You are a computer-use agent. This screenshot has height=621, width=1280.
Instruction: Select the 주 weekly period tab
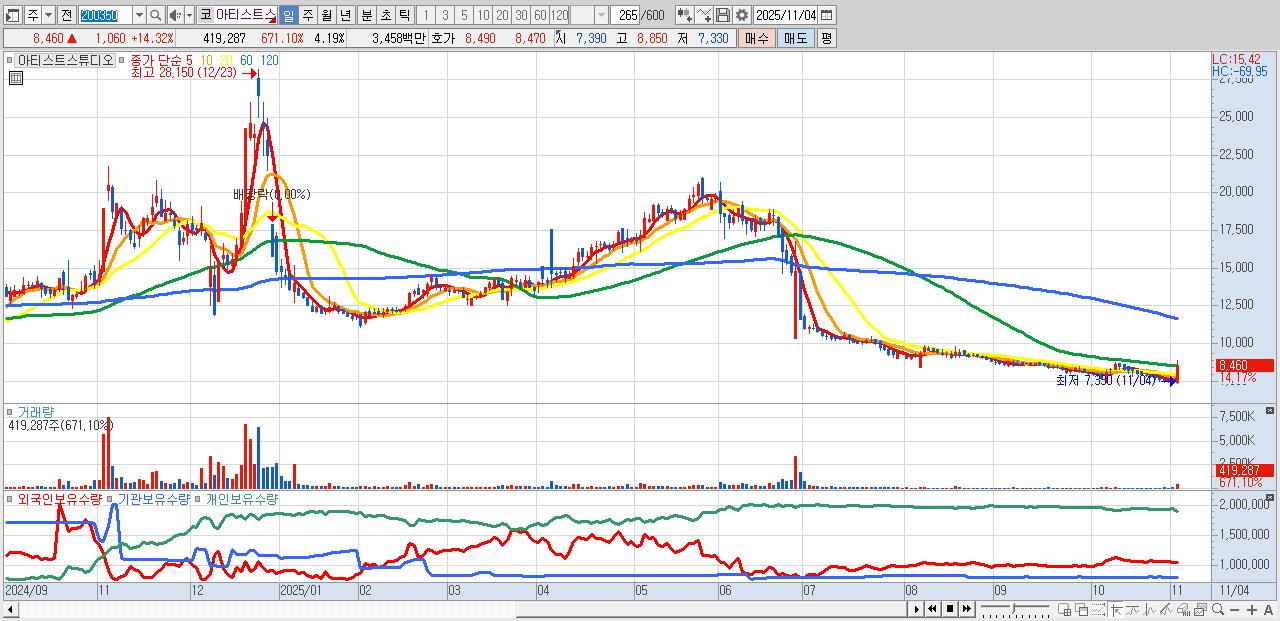click(307, 15)
